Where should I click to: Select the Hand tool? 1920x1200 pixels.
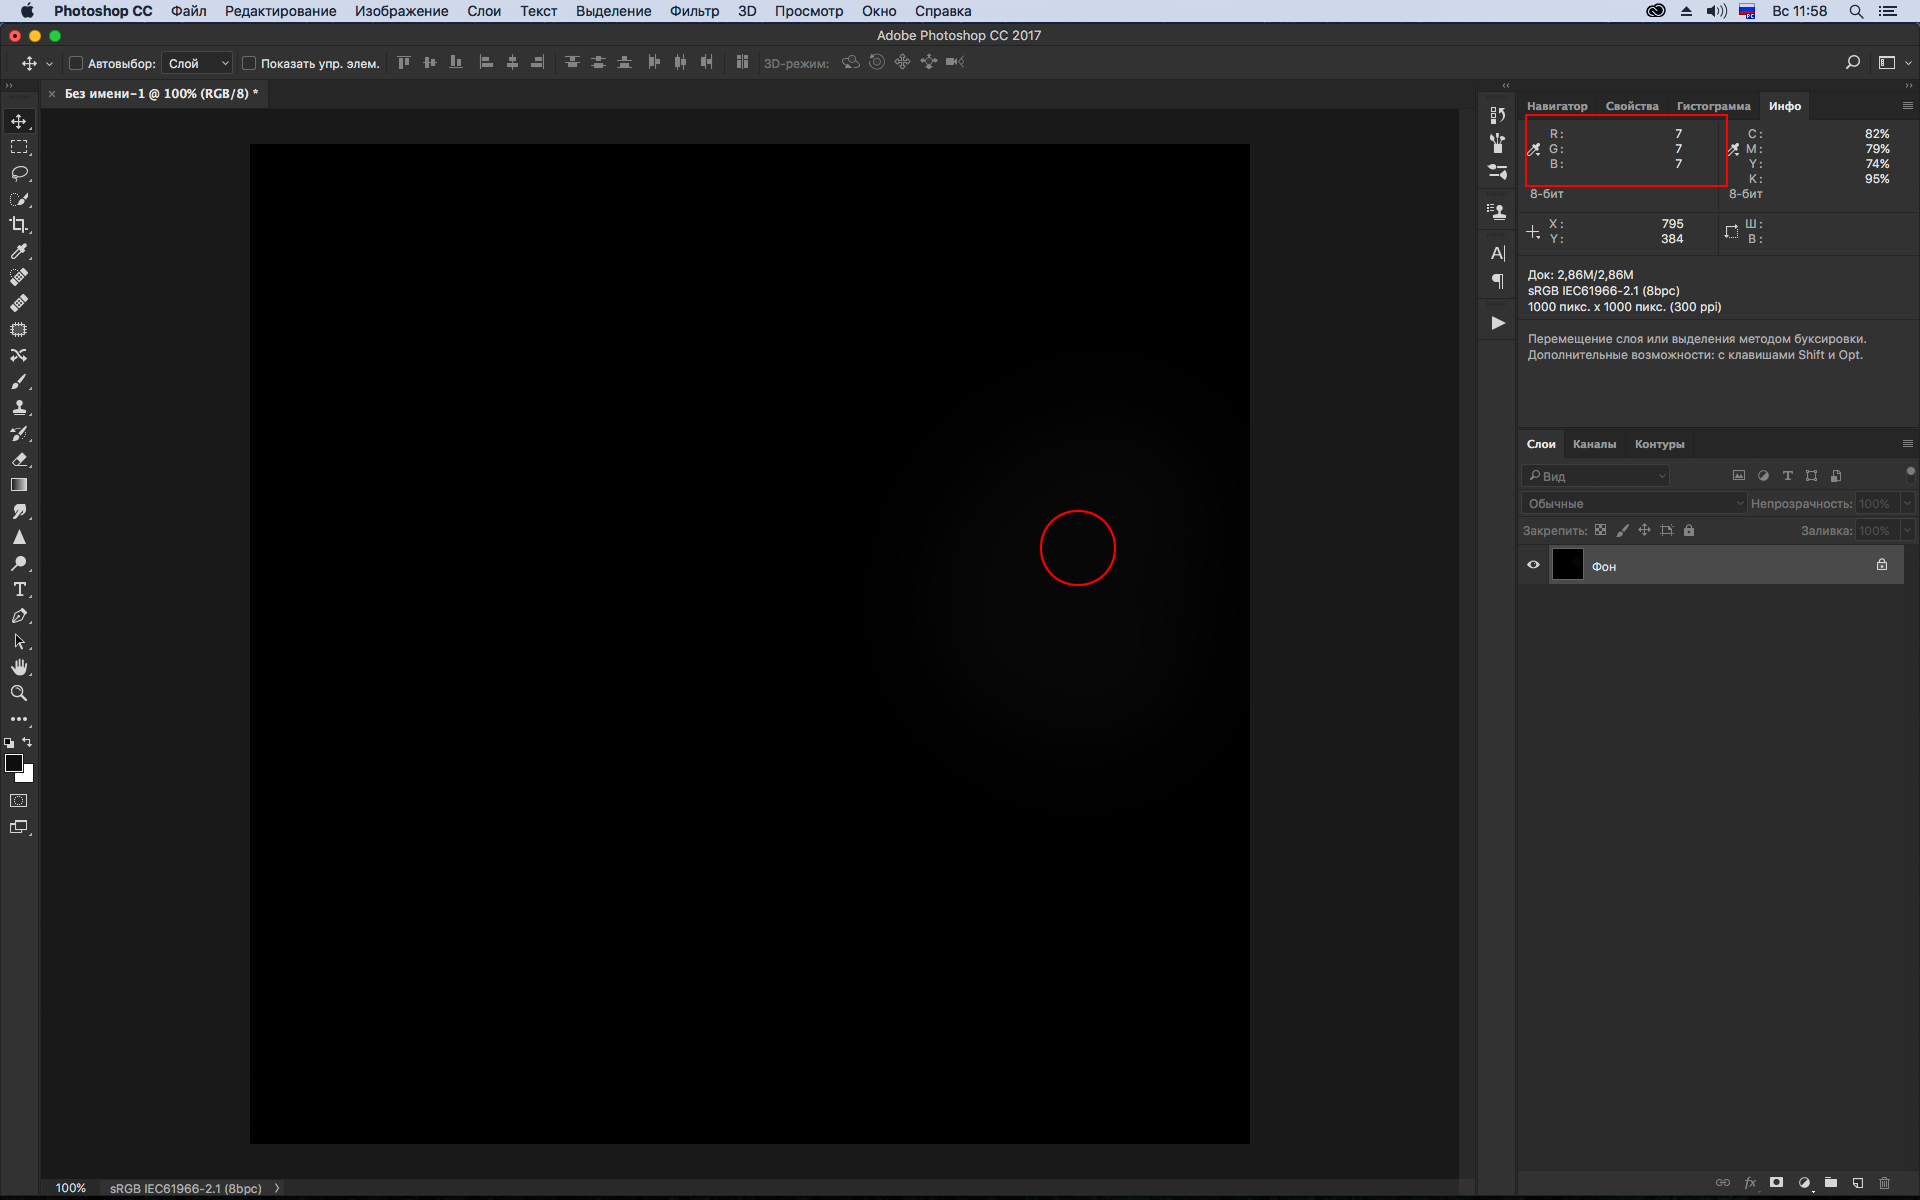click(x=19, y=667)
